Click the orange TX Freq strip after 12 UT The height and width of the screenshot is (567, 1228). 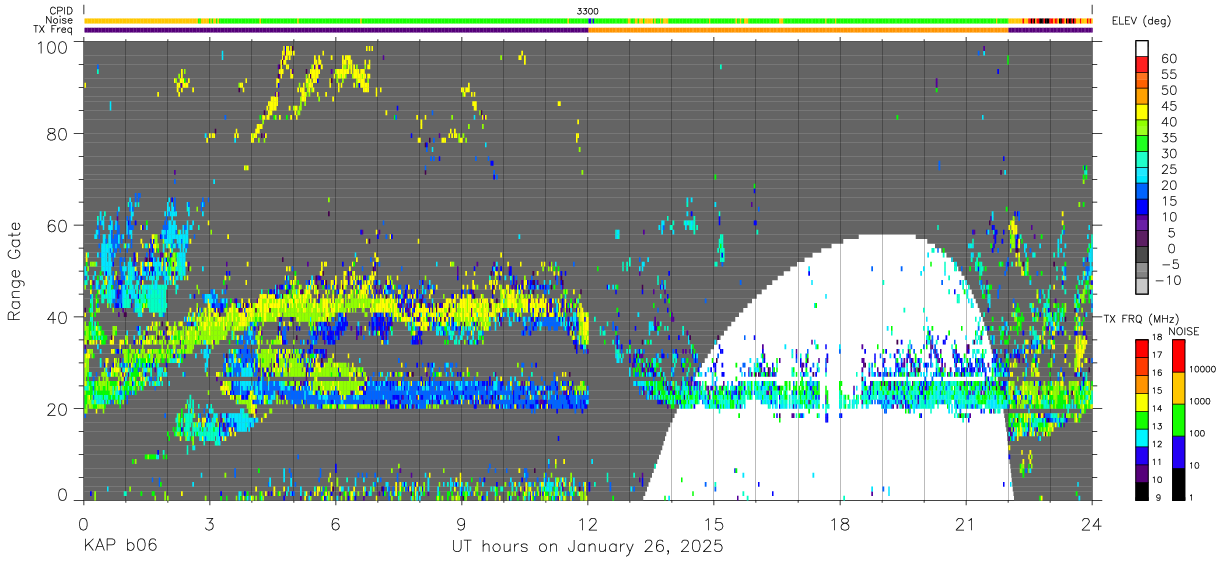tap(798, 30)
